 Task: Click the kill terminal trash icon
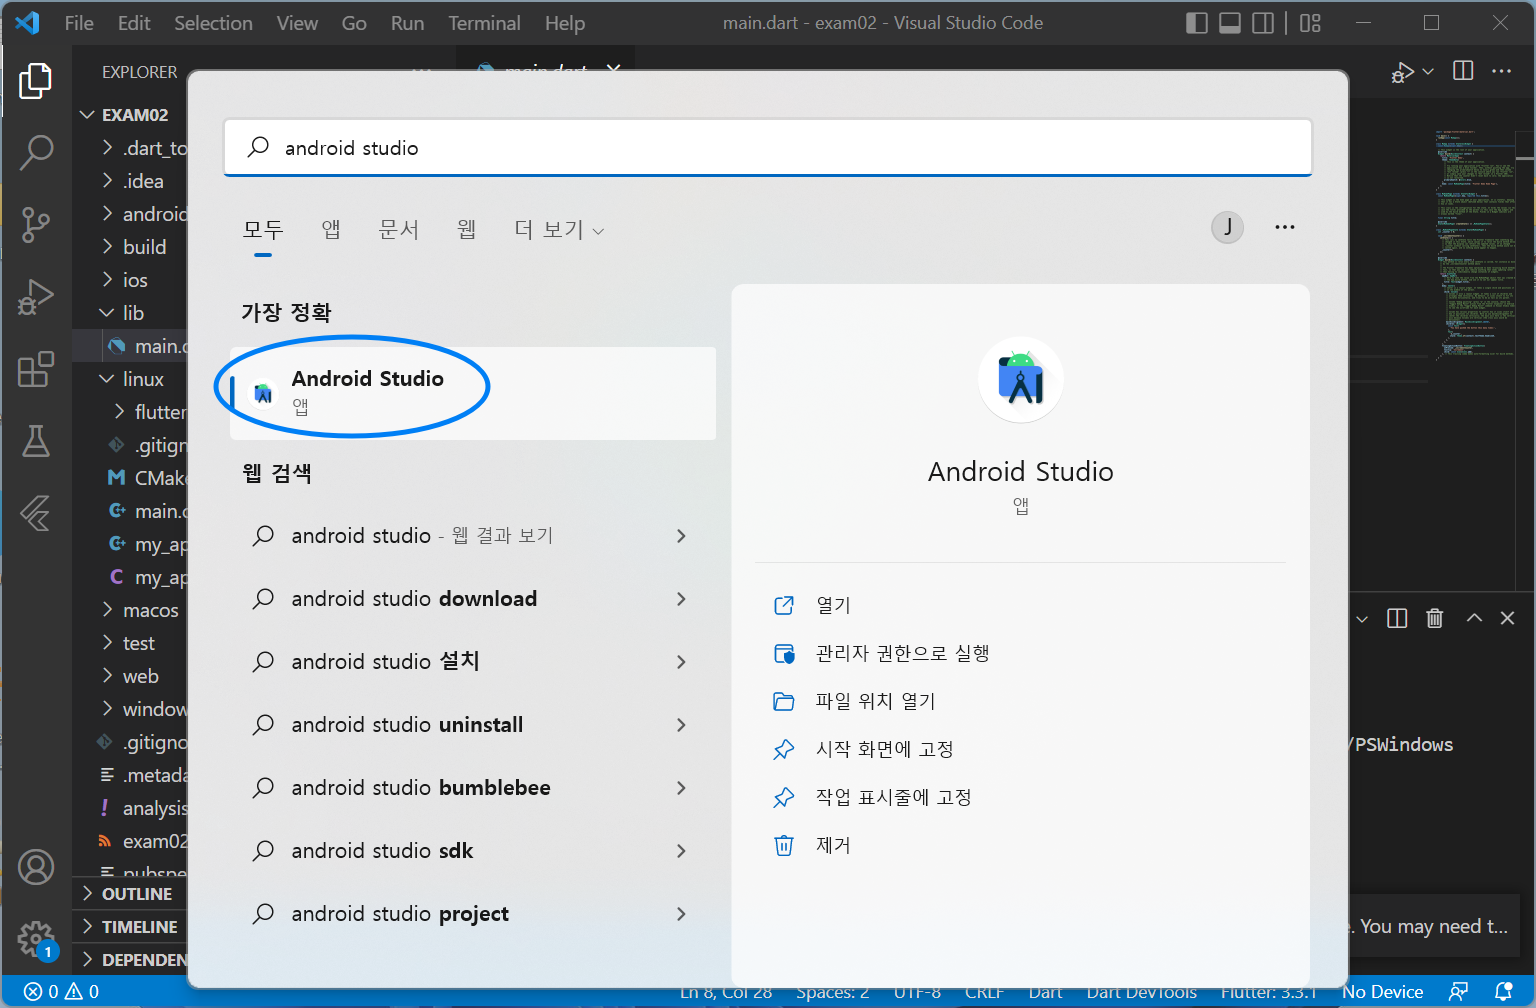(x=1435, y=618)
